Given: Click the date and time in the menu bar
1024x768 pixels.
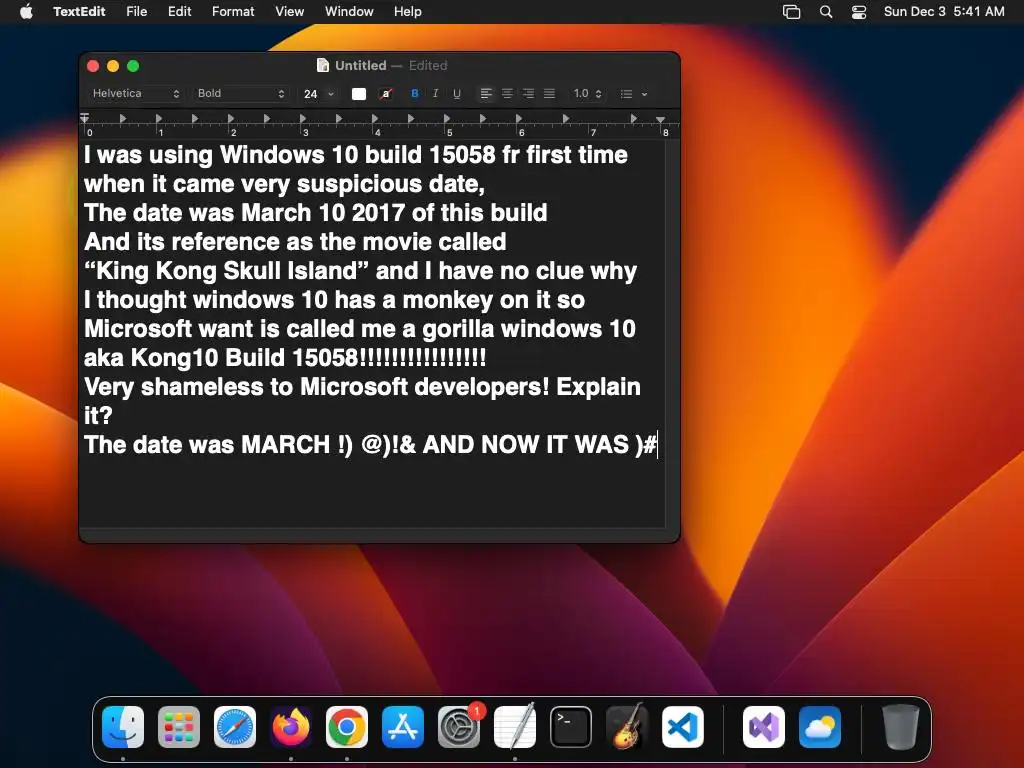Looking at the screenshot, I should (x=944, y=12).
